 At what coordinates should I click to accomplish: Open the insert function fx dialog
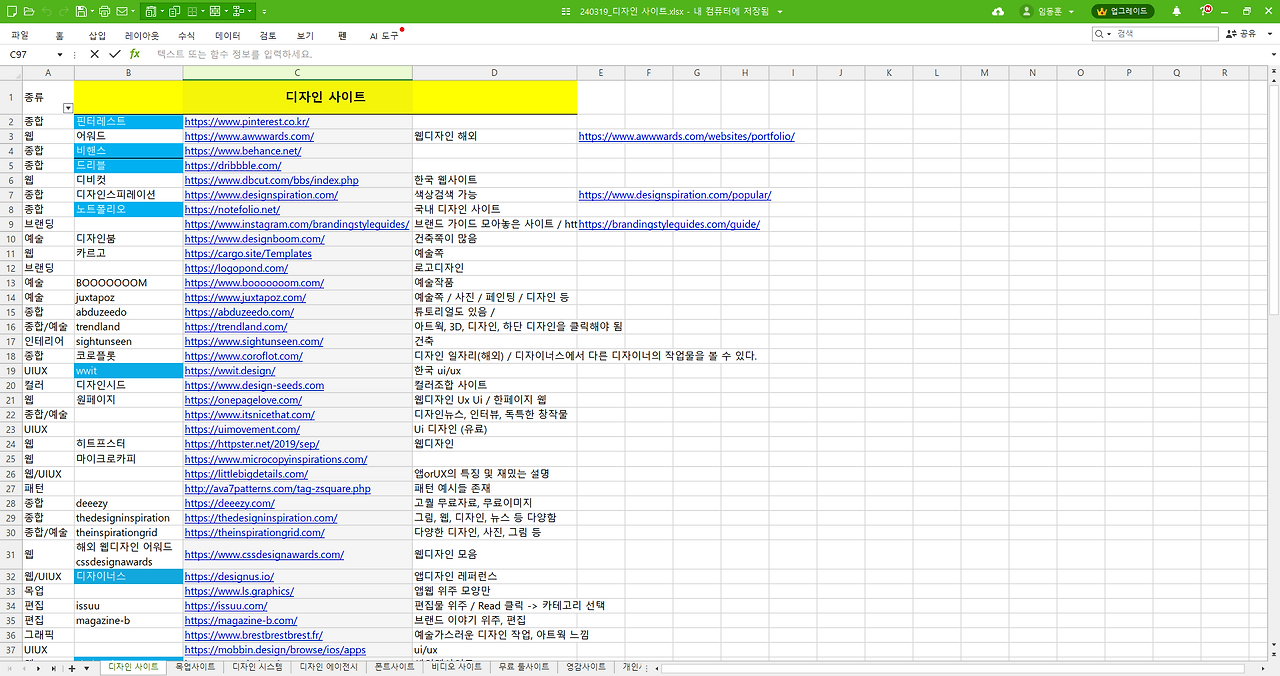pos(135,54)
